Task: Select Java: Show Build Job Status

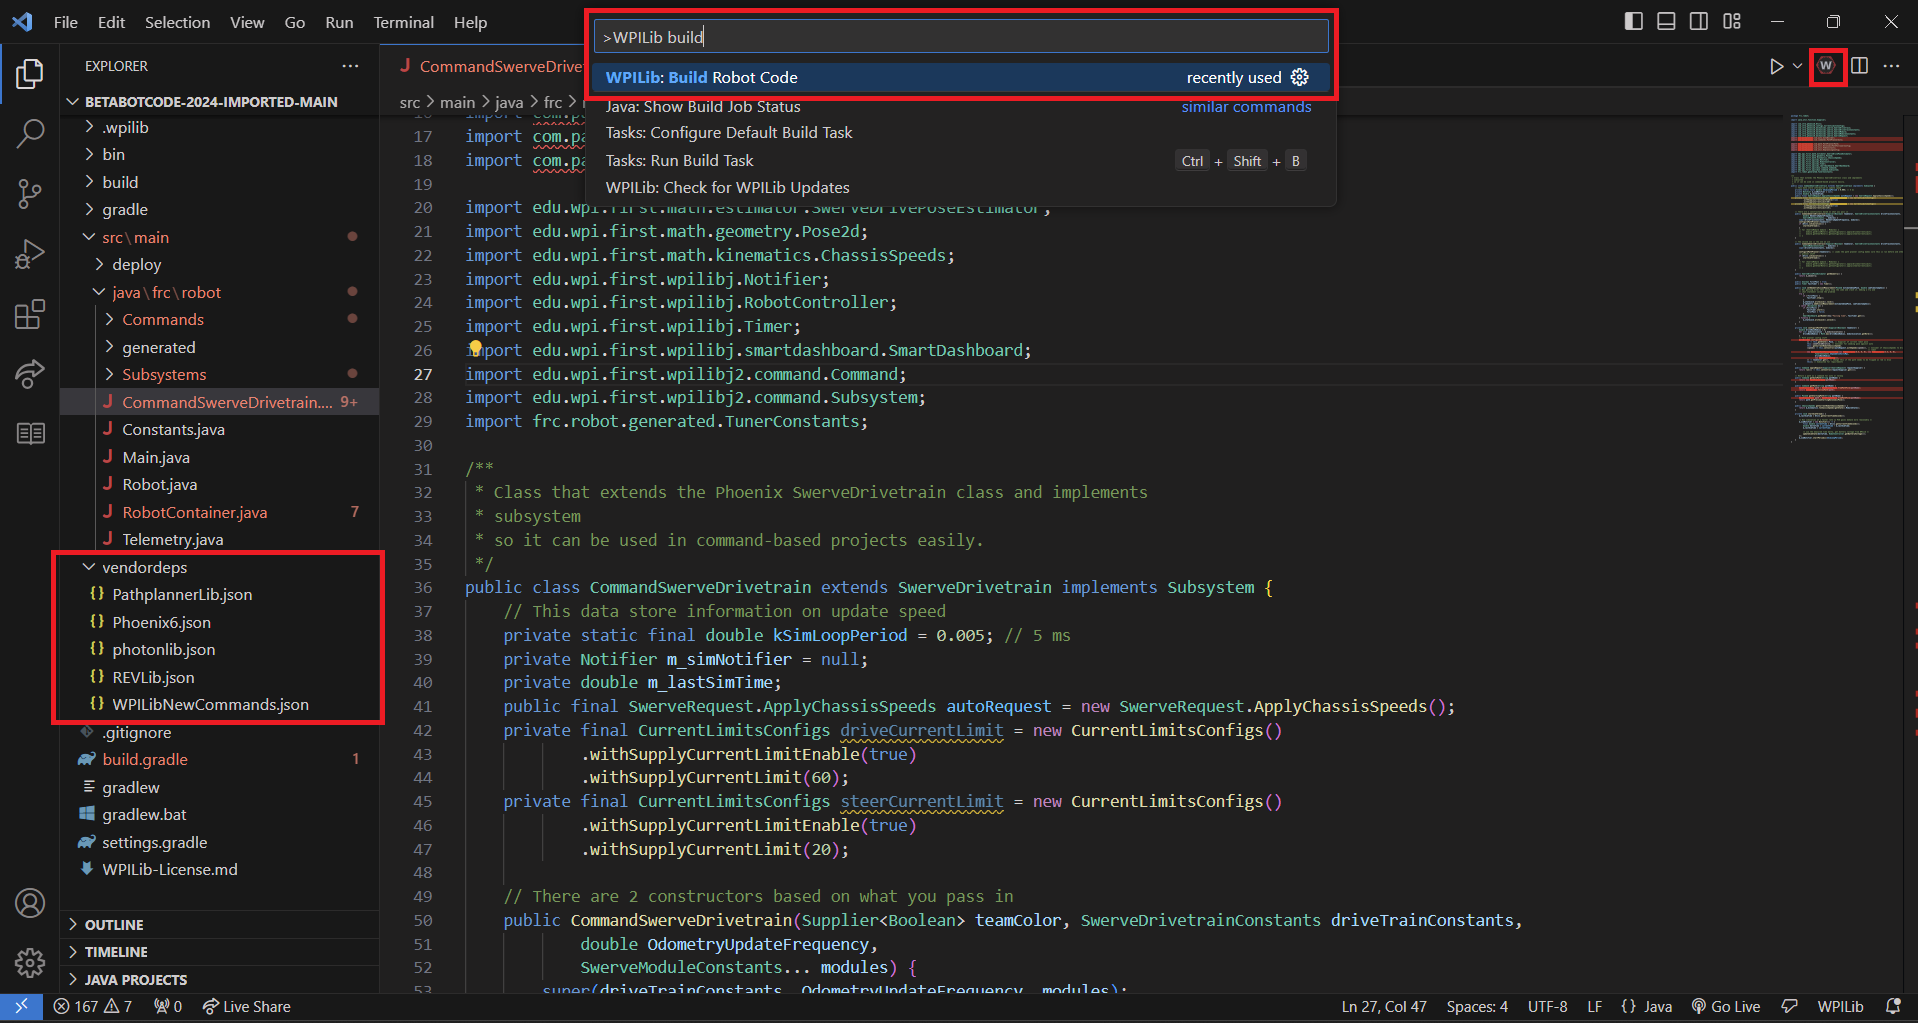Action: click(961, 107)
